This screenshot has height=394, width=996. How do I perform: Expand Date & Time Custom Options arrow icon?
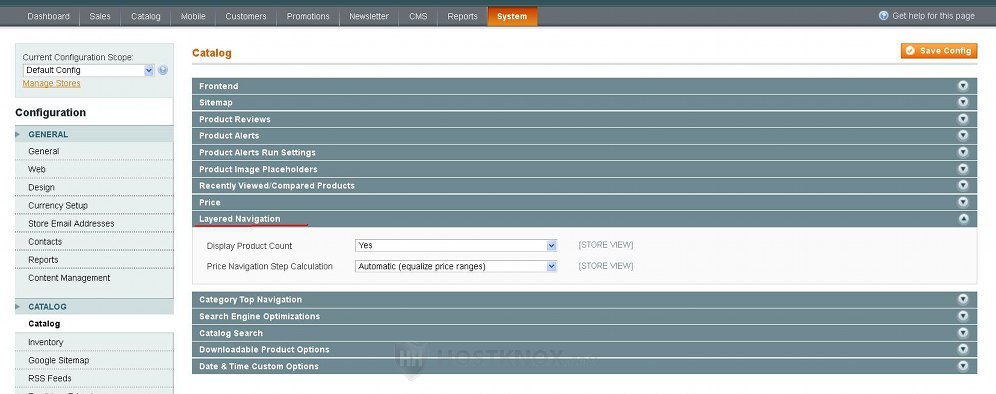click(963, 366)
